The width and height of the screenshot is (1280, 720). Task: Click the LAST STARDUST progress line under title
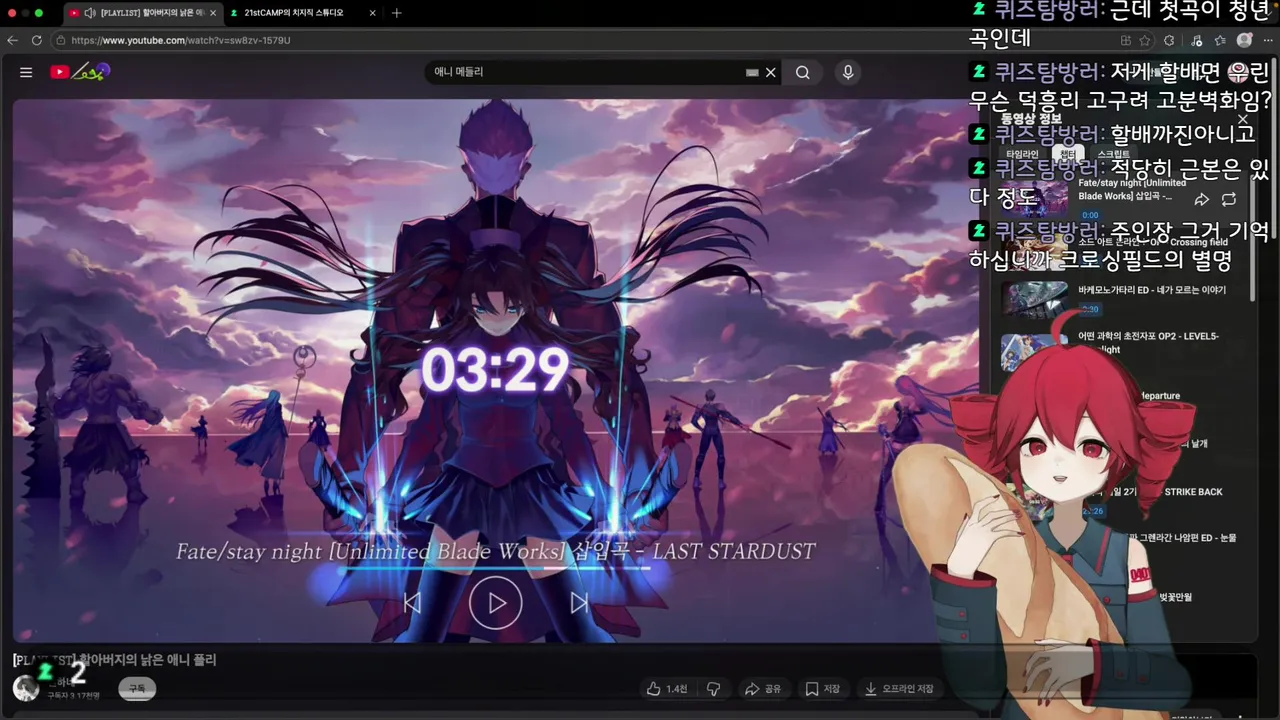click(495, 568)
